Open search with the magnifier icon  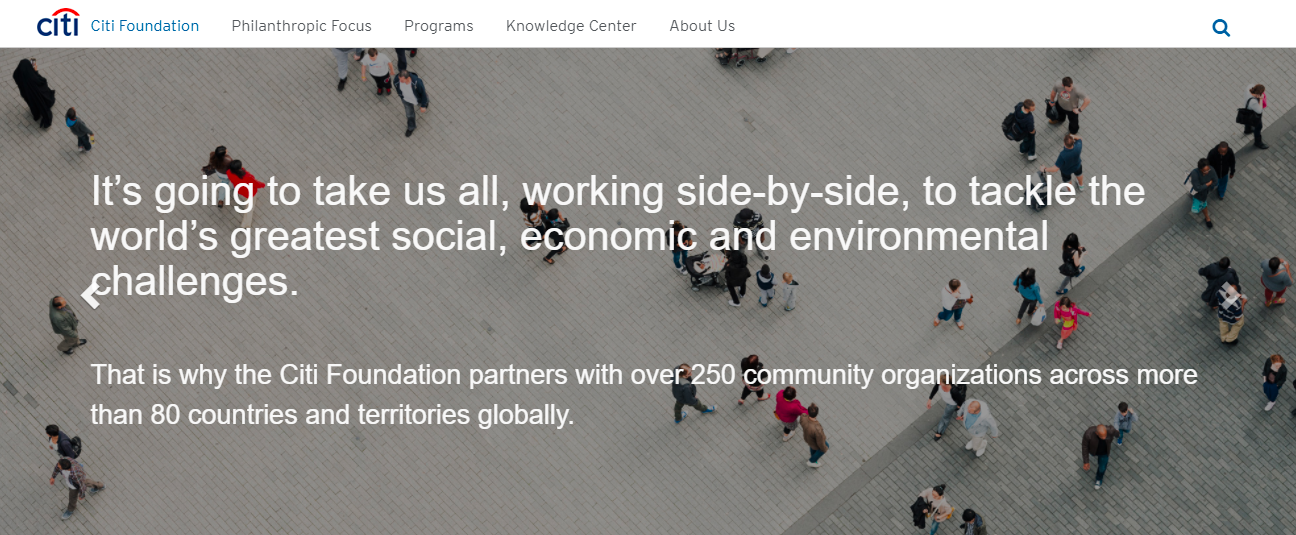click(1221, 28)
